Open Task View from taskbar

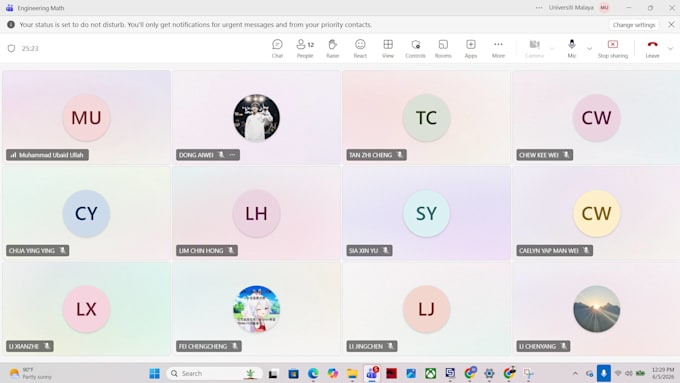pyautogui.click(x=273, y=373)
